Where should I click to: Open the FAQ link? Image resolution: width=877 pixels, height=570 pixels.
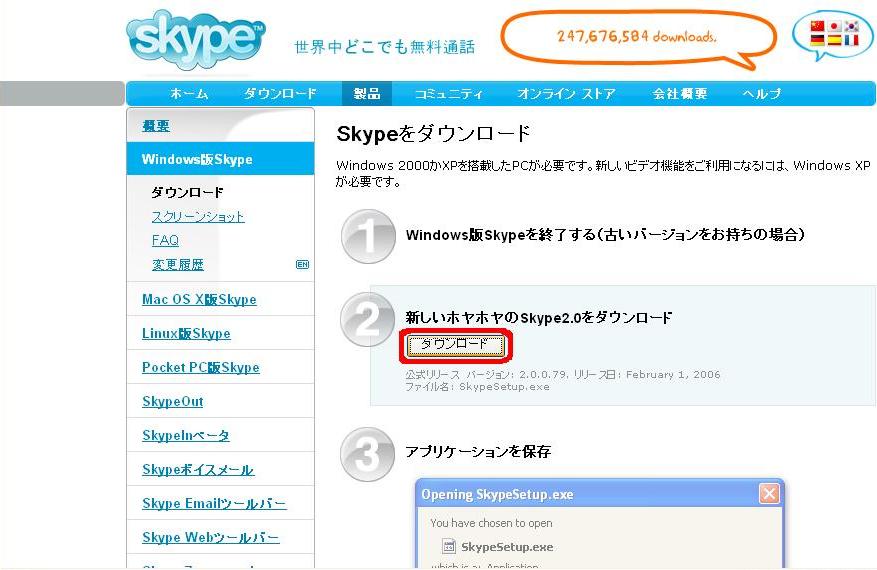click(165, 240)
